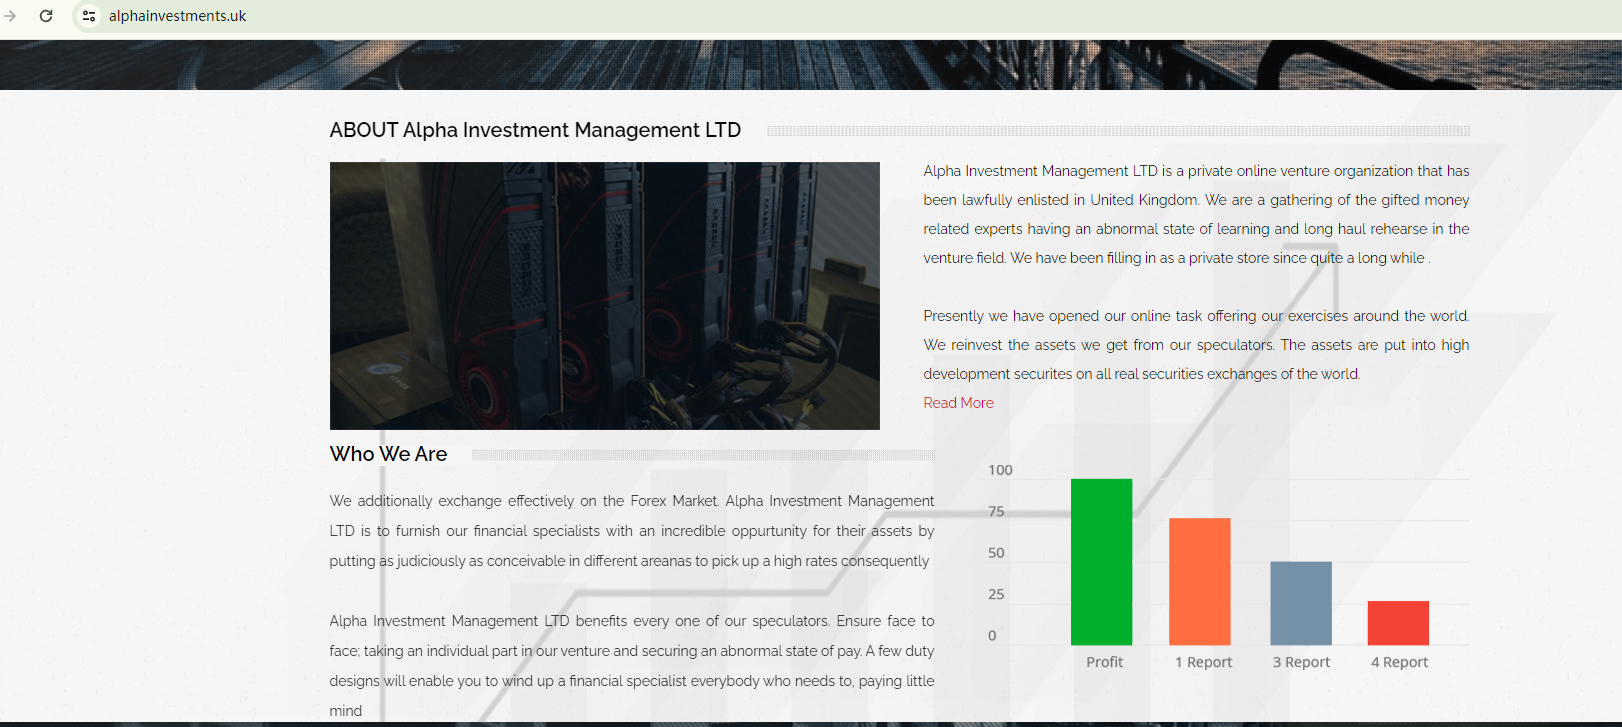The width and height of the screenshot is (1622, 727).
Task: Click the red 4 Report bar
Action: click(1397, 623)
